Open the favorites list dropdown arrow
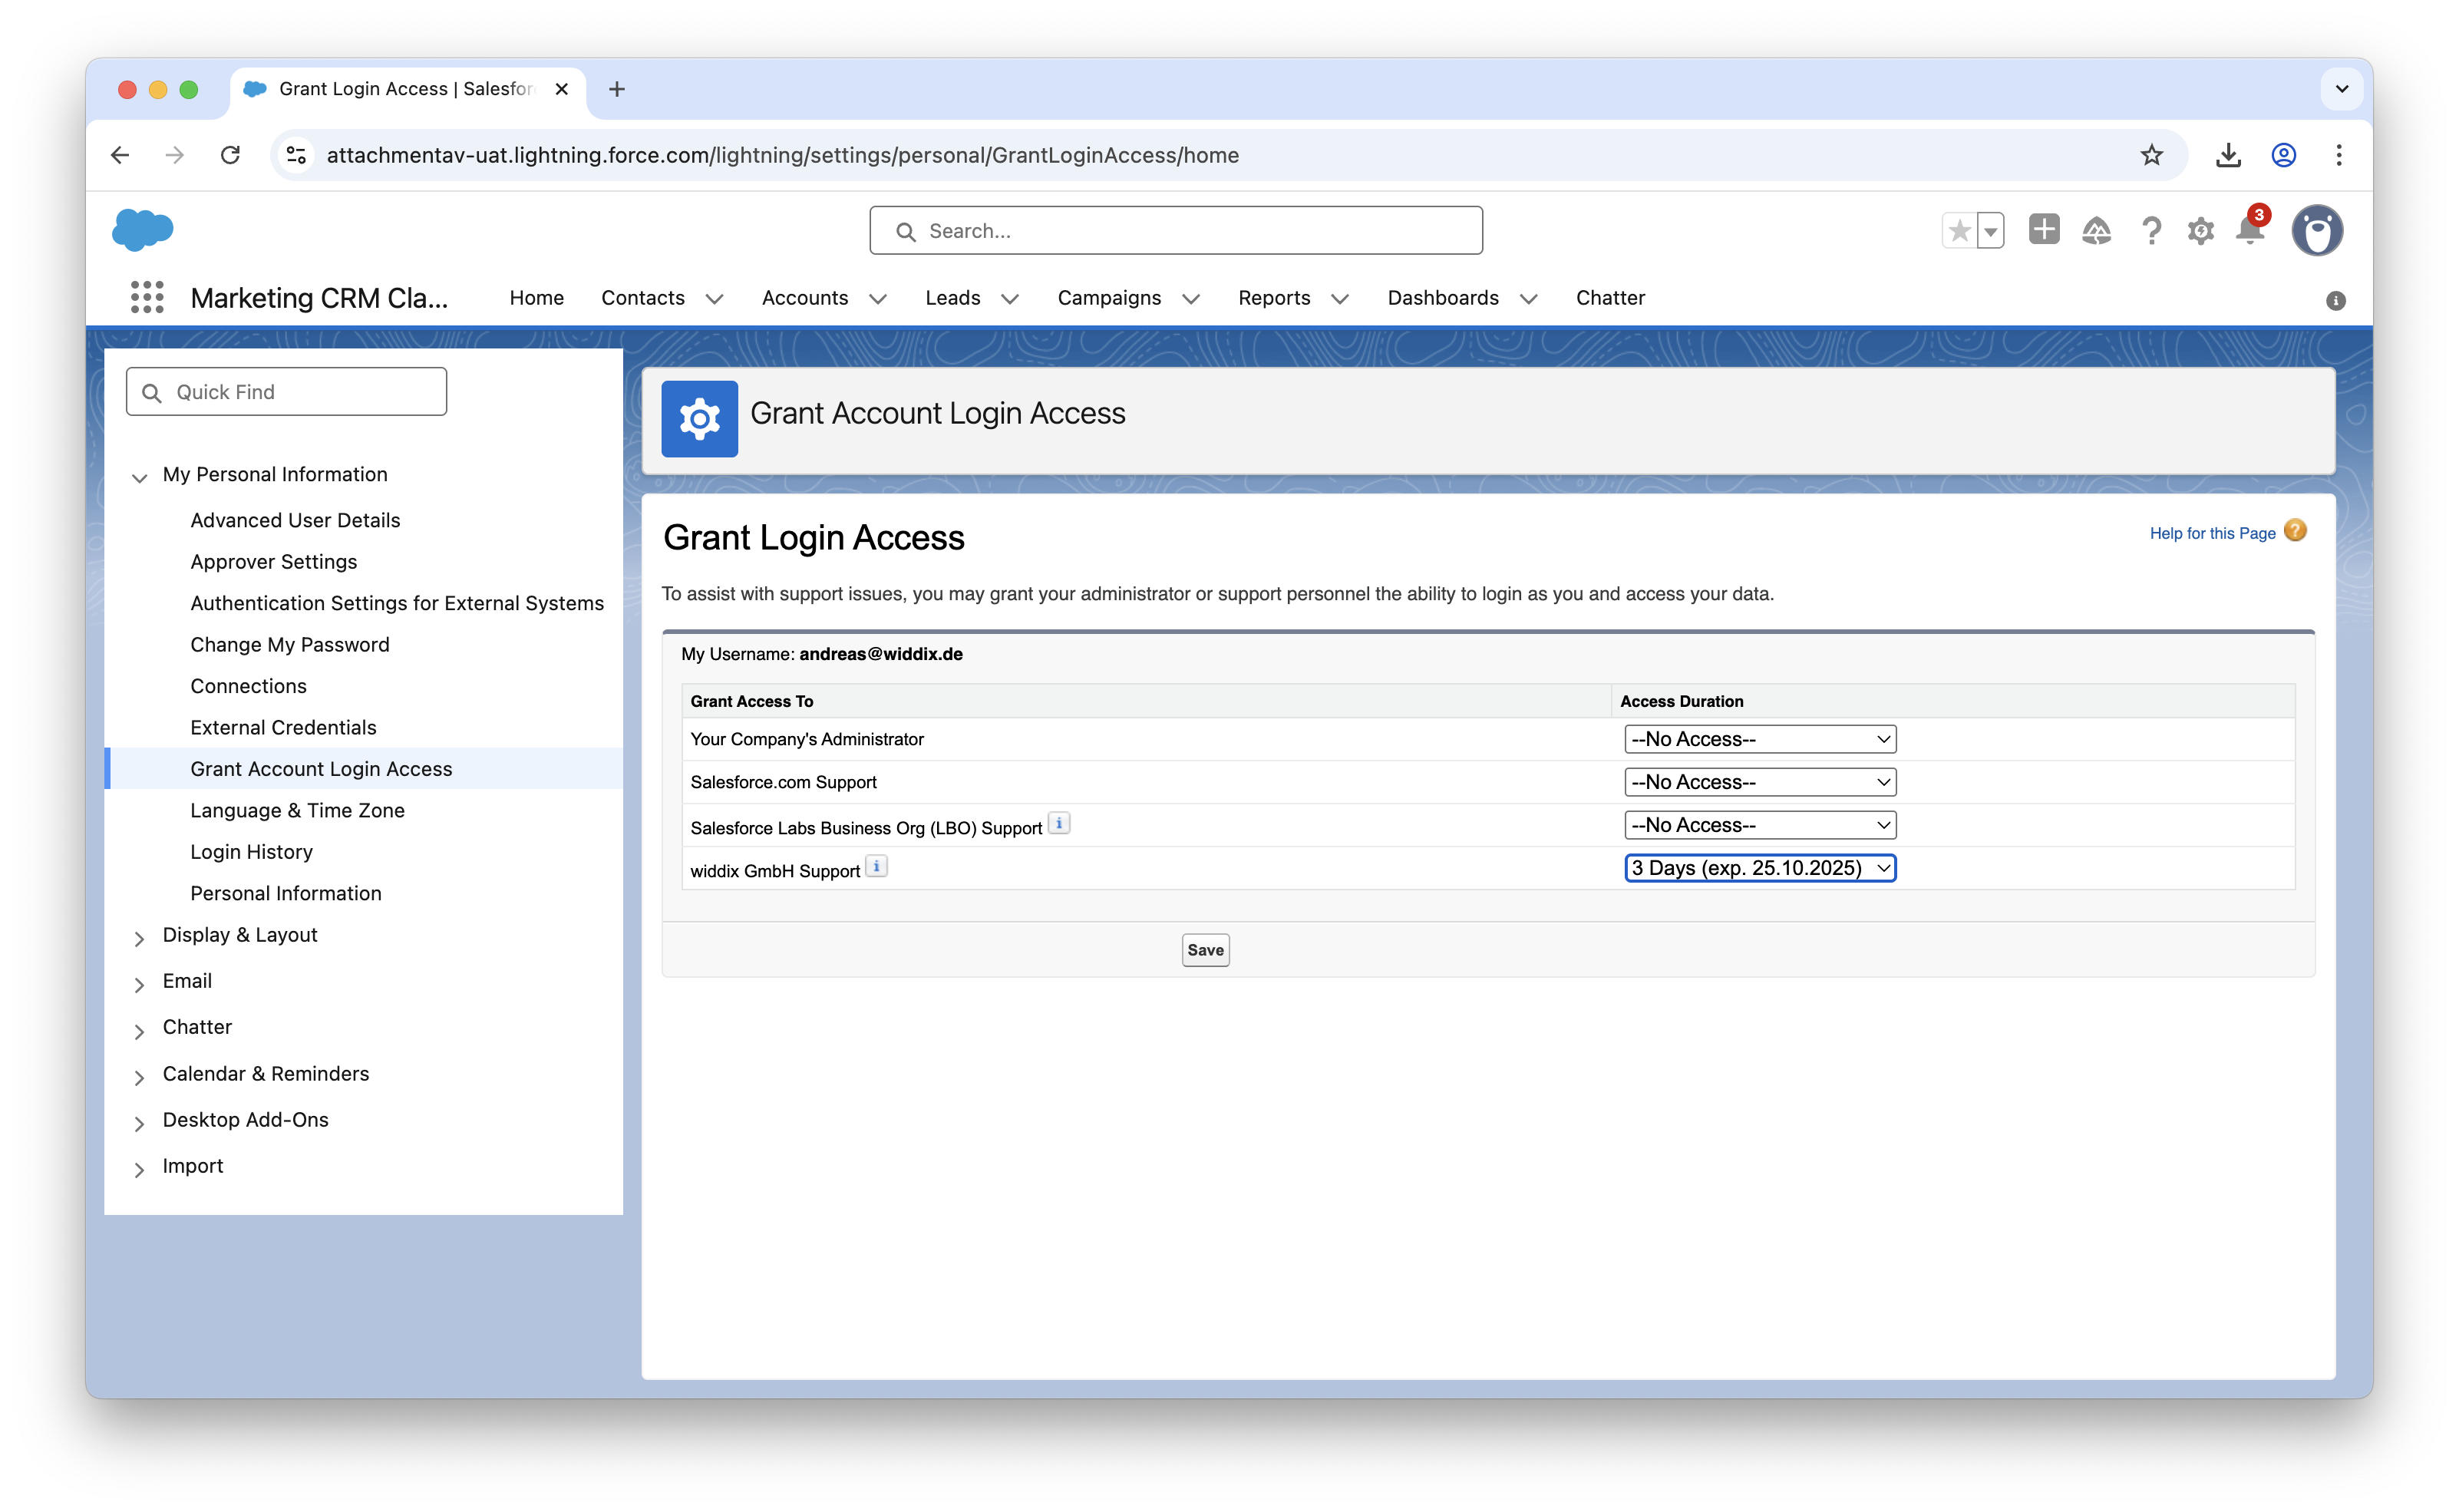This screenshot has height=1512, width=2459. [1991, 231]
